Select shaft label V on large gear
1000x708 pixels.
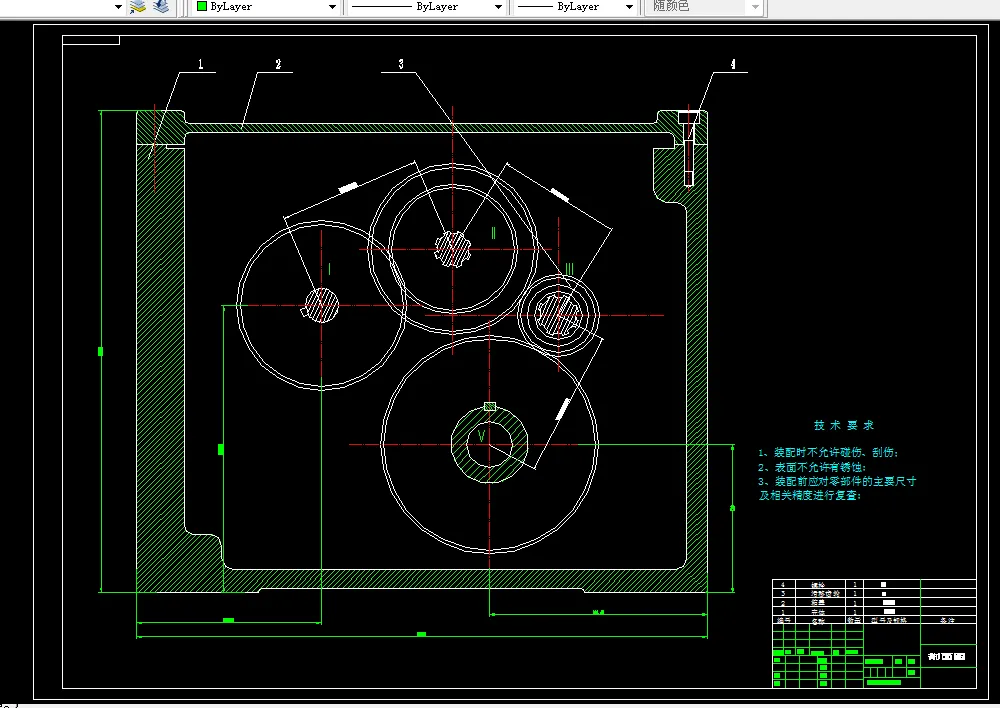click(x=482, y=436)
